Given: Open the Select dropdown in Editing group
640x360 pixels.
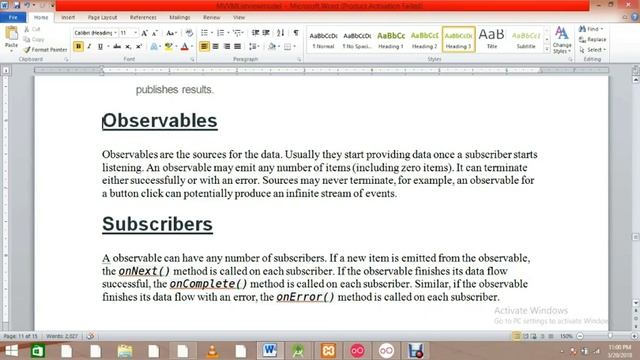Looking at the screenshot, I should 592,50.
